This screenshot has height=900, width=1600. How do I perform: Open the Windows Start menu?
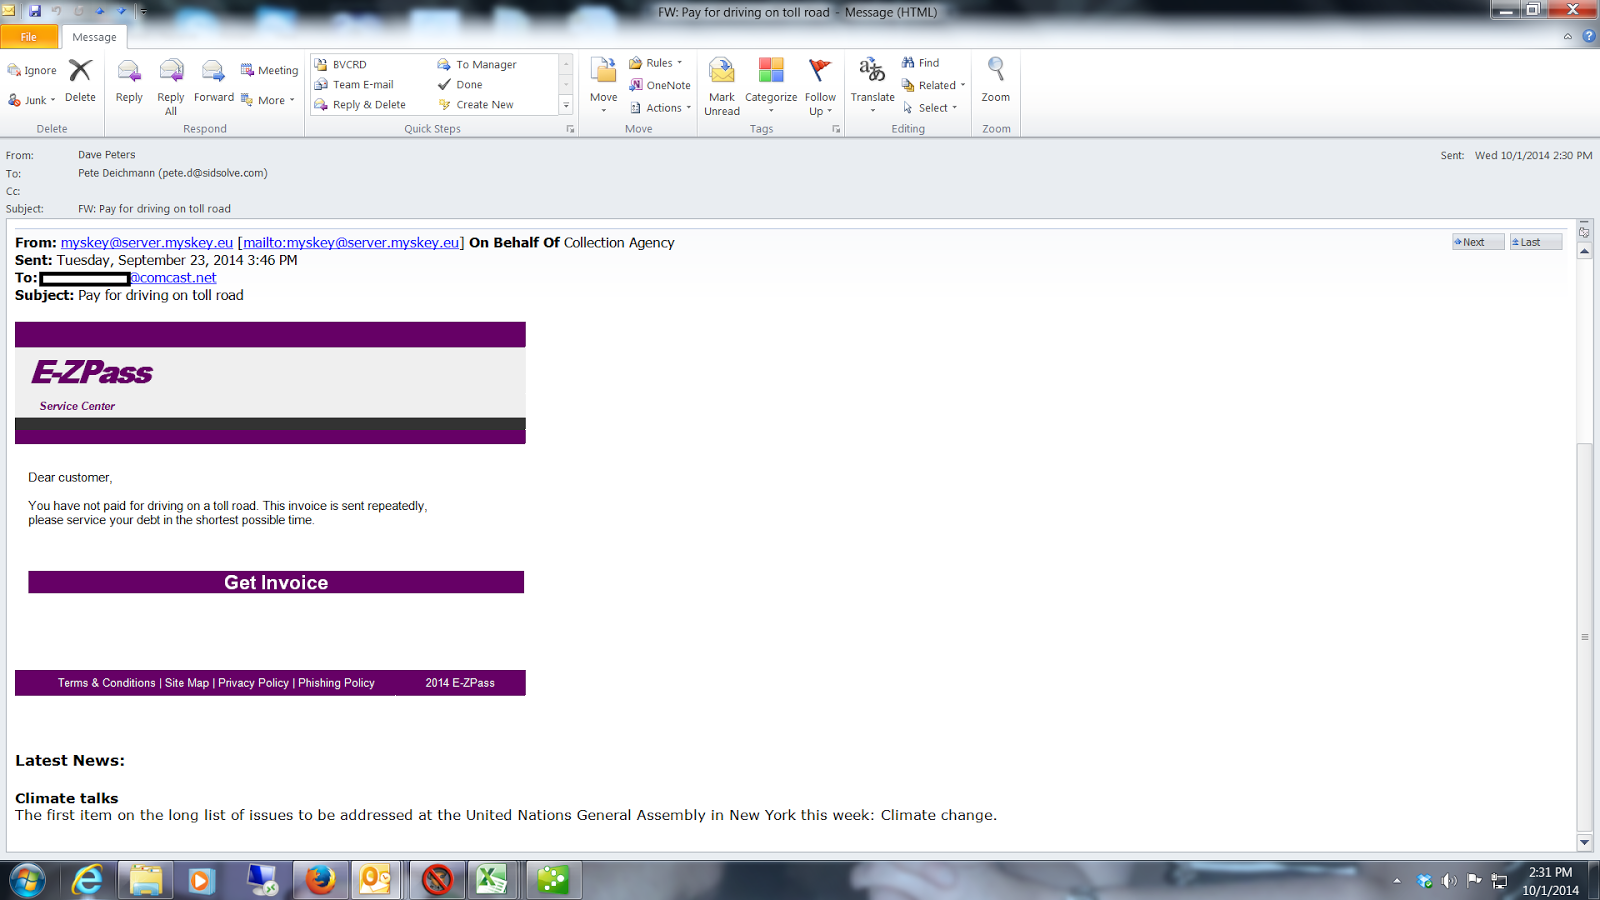pyautogui.click(x=27, y=880)
